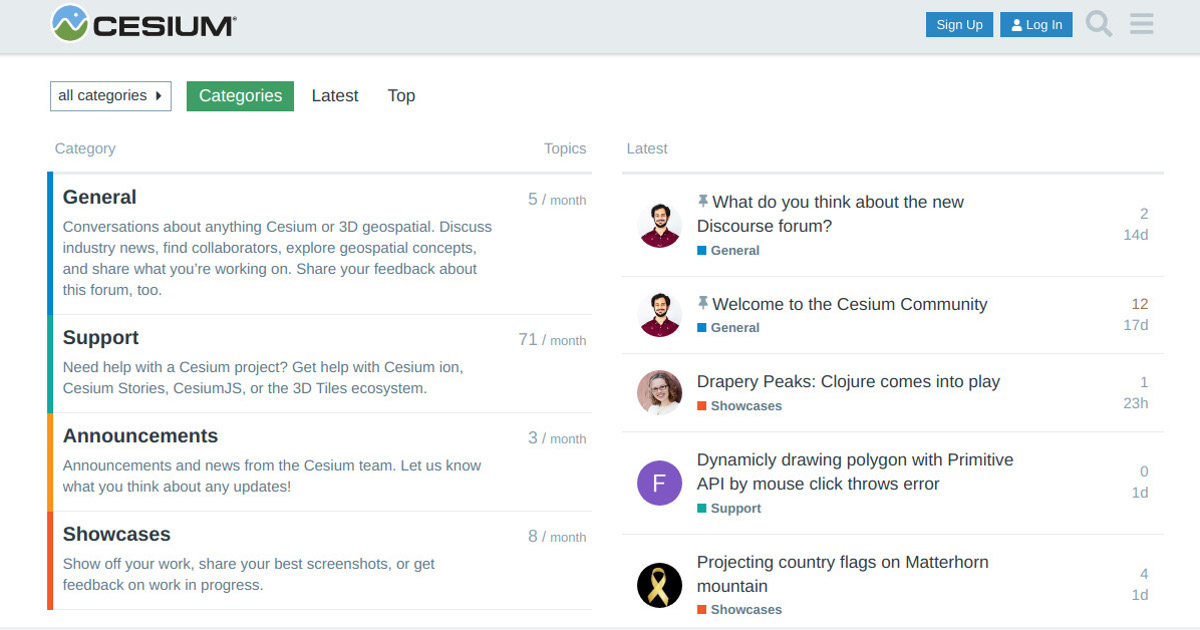Click the Cesium logo
The width and height of the screenshot is (1200, 630).
[x=142, y=24]
